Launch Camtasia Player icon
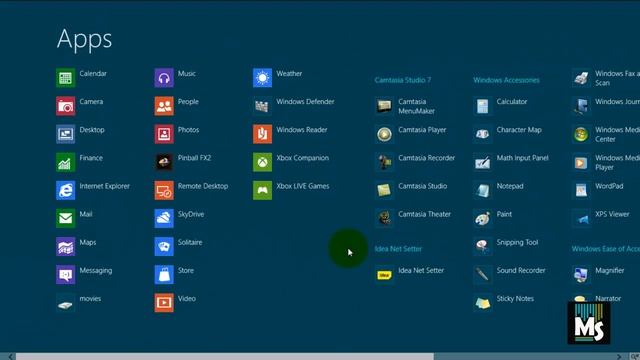Screen dimensions: 640x360 coord(384,134)
